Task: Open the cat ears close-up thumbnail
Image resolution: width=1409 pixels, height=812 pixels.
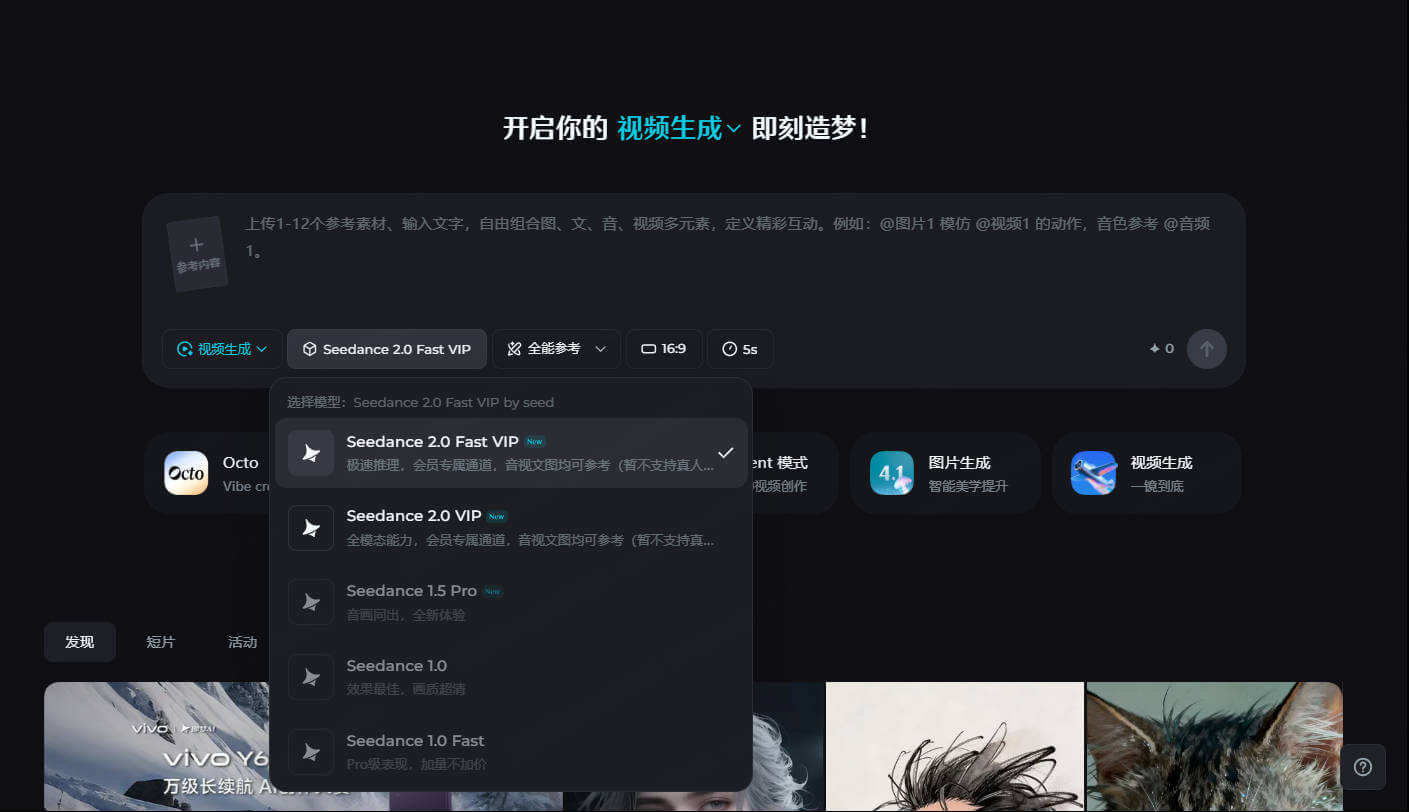Action: tap(1214, 747)
